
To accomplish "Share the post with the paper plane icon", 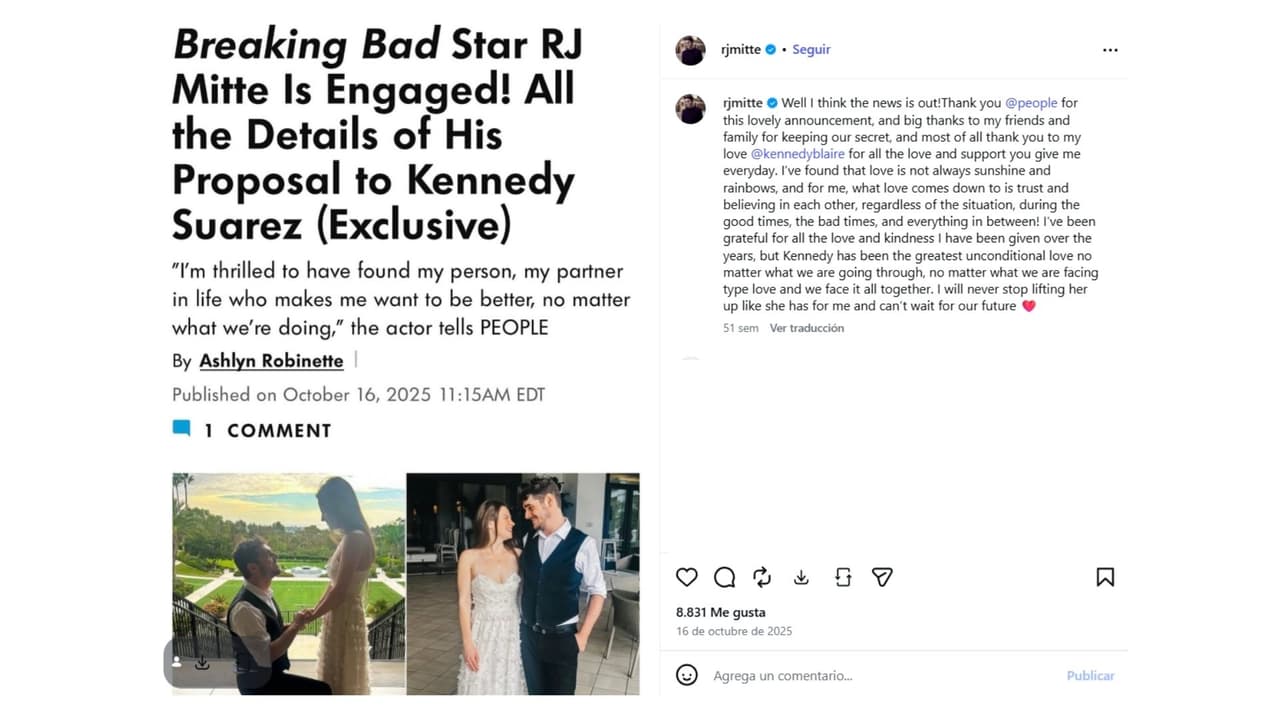I will [x=881, y=577].
